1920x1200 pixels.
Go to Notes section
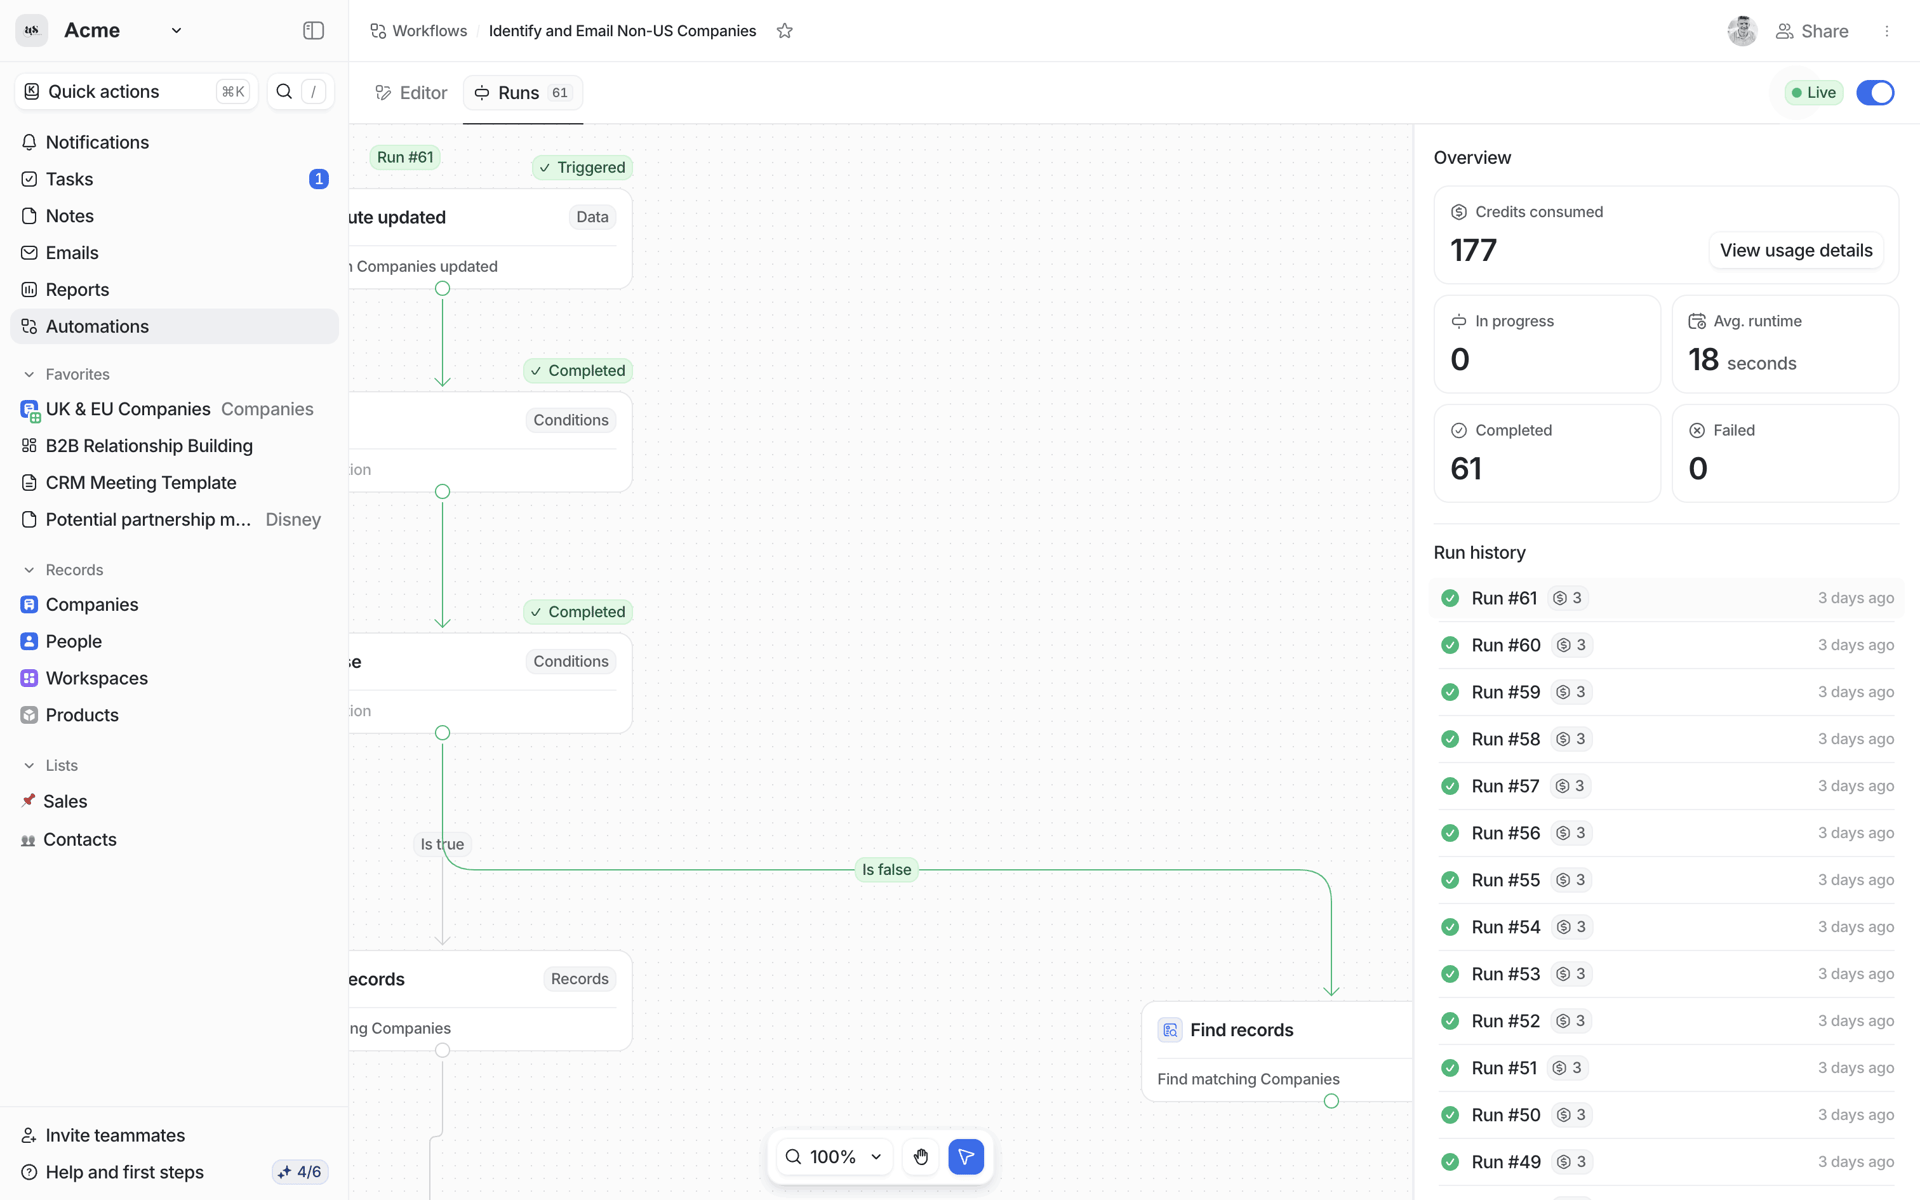pos(174,216)
